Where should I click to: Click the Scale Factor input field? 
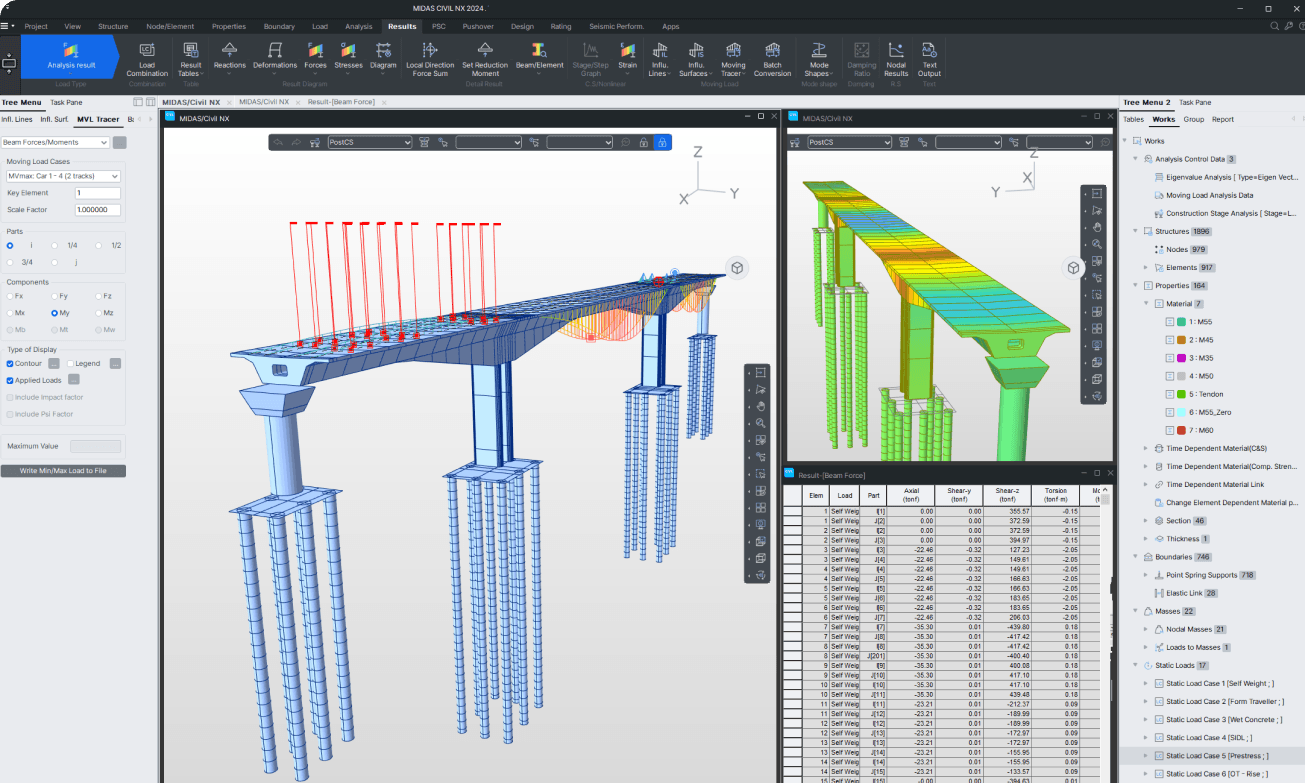[97, 210]
